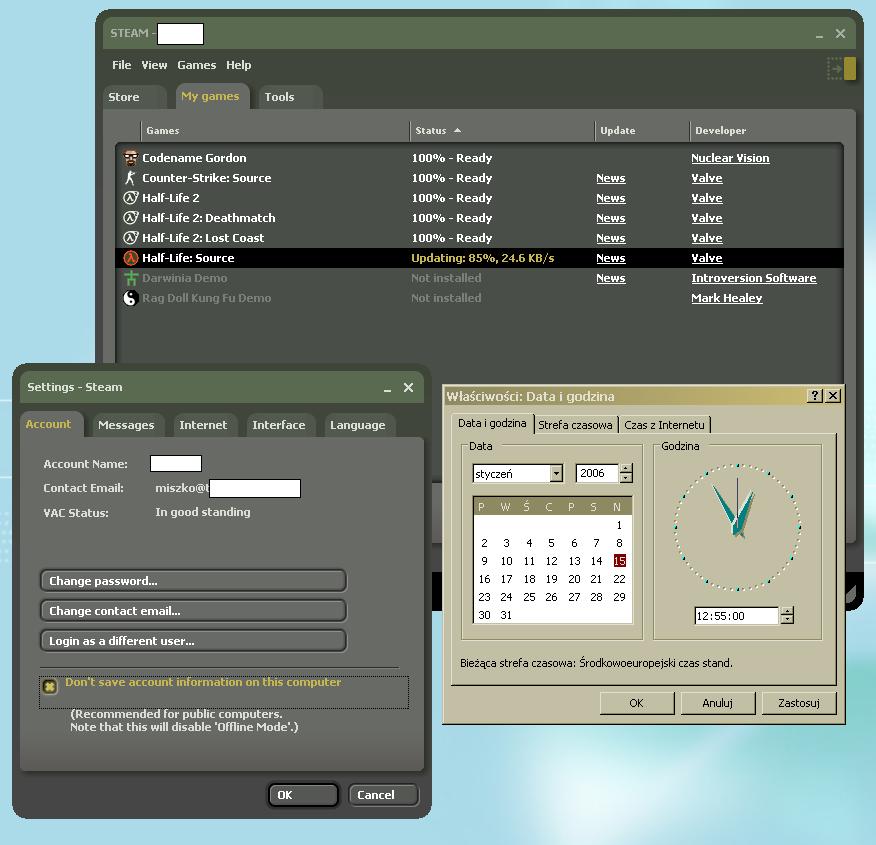Select the Rag Doll Kung Fu Demo row
Screen dimensions: 876x845
(479, 298)
